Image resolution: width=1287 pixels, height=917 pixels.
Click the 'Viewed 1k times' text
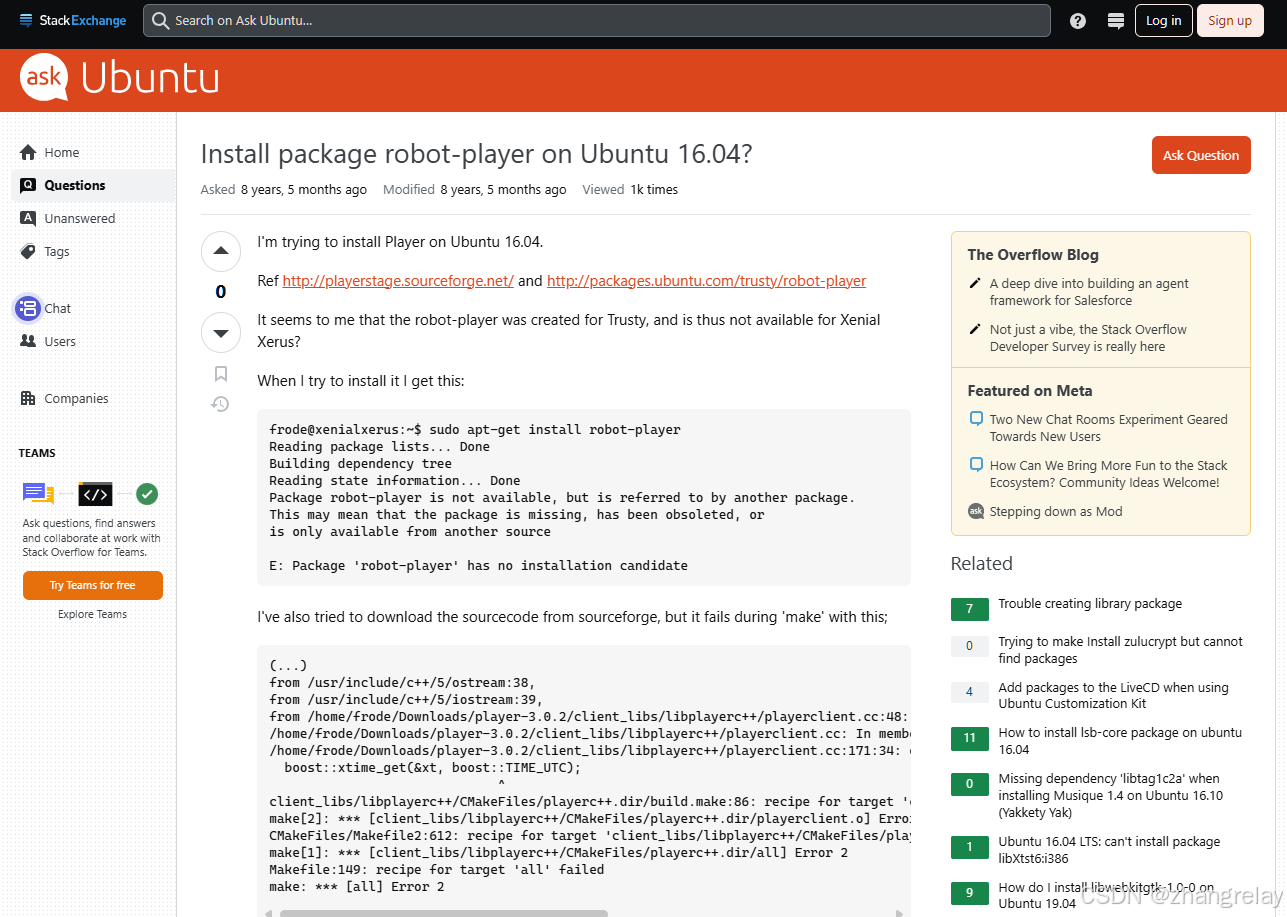click(x=630, y=189)
